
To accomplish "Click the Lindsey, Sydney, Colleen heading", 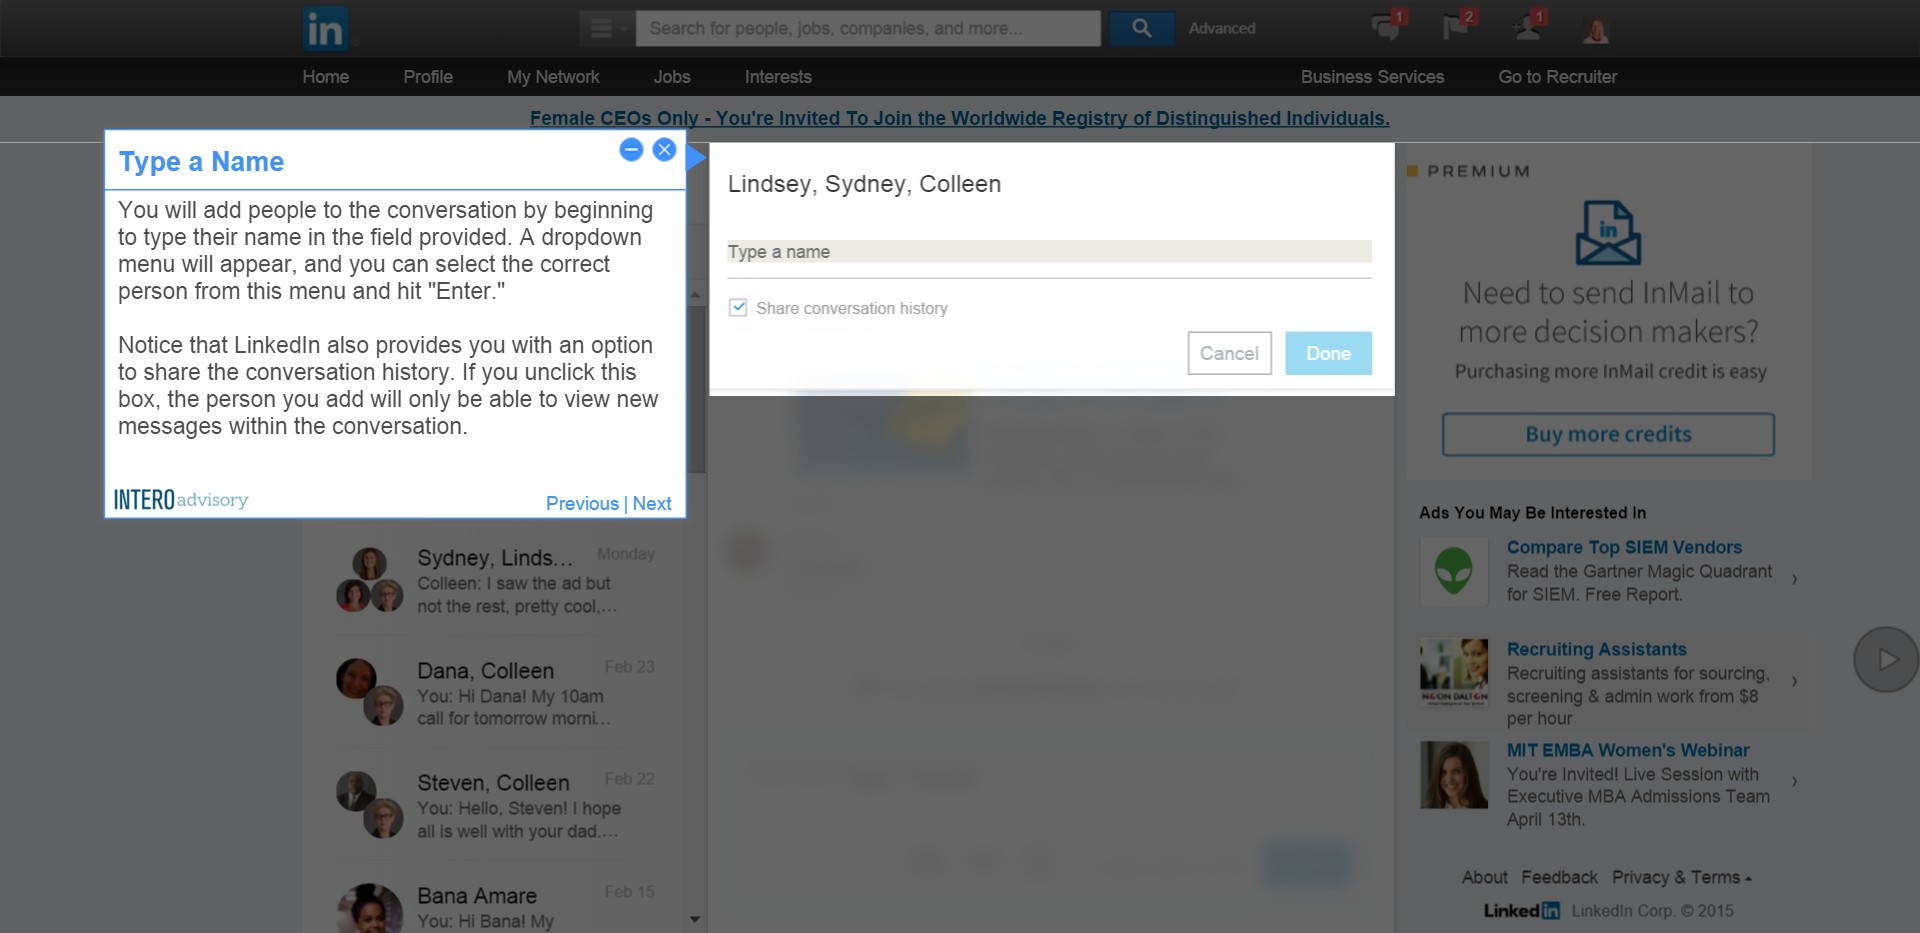I will coord(864,184).
